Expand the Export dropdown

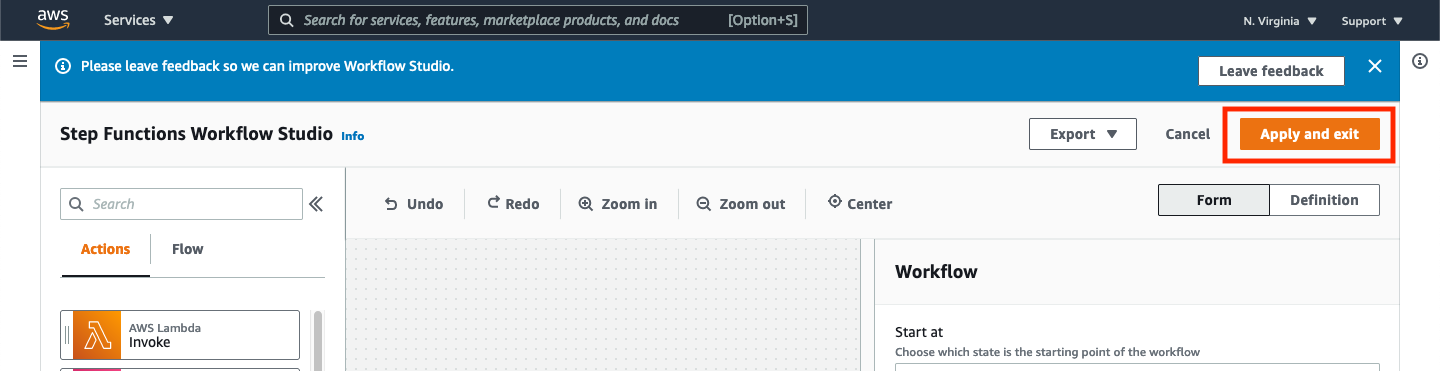(x=1083, y=134)
